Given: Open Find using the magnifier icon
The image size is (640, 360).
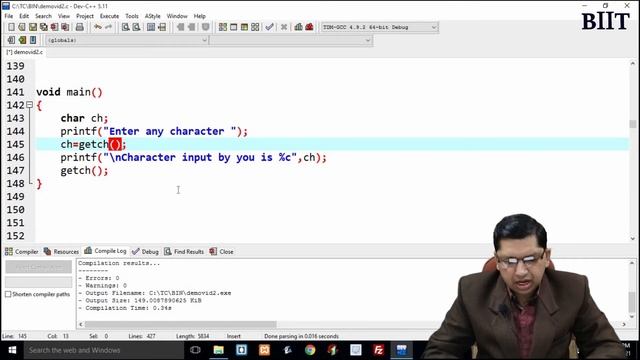Looking at the screenshot, I should point(126,27).
